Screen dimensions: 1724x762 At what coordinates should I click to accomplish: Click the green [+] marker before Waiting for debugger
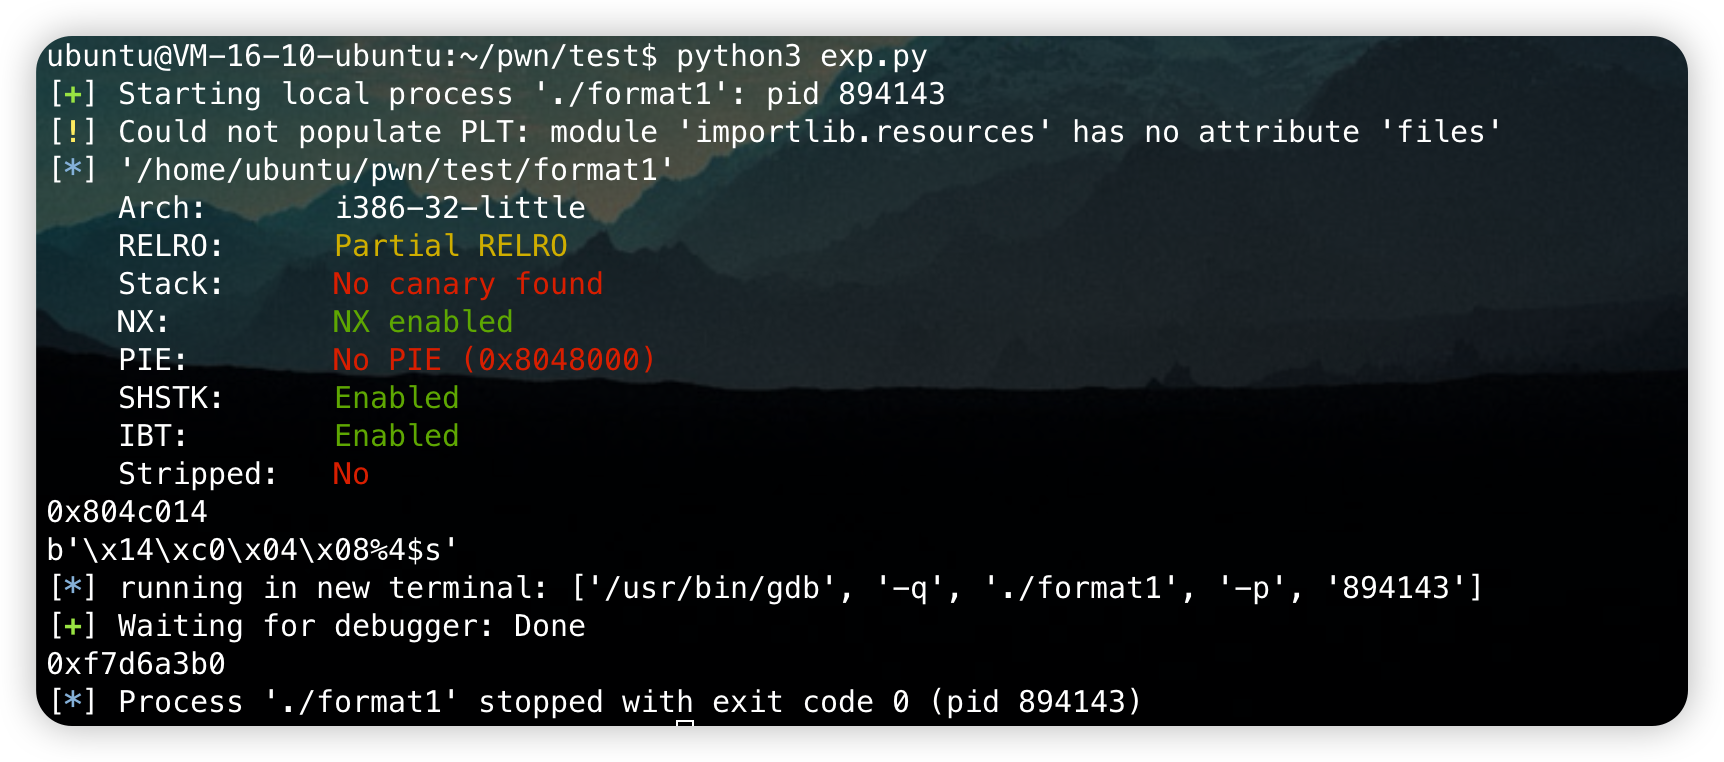coord(73,626)
